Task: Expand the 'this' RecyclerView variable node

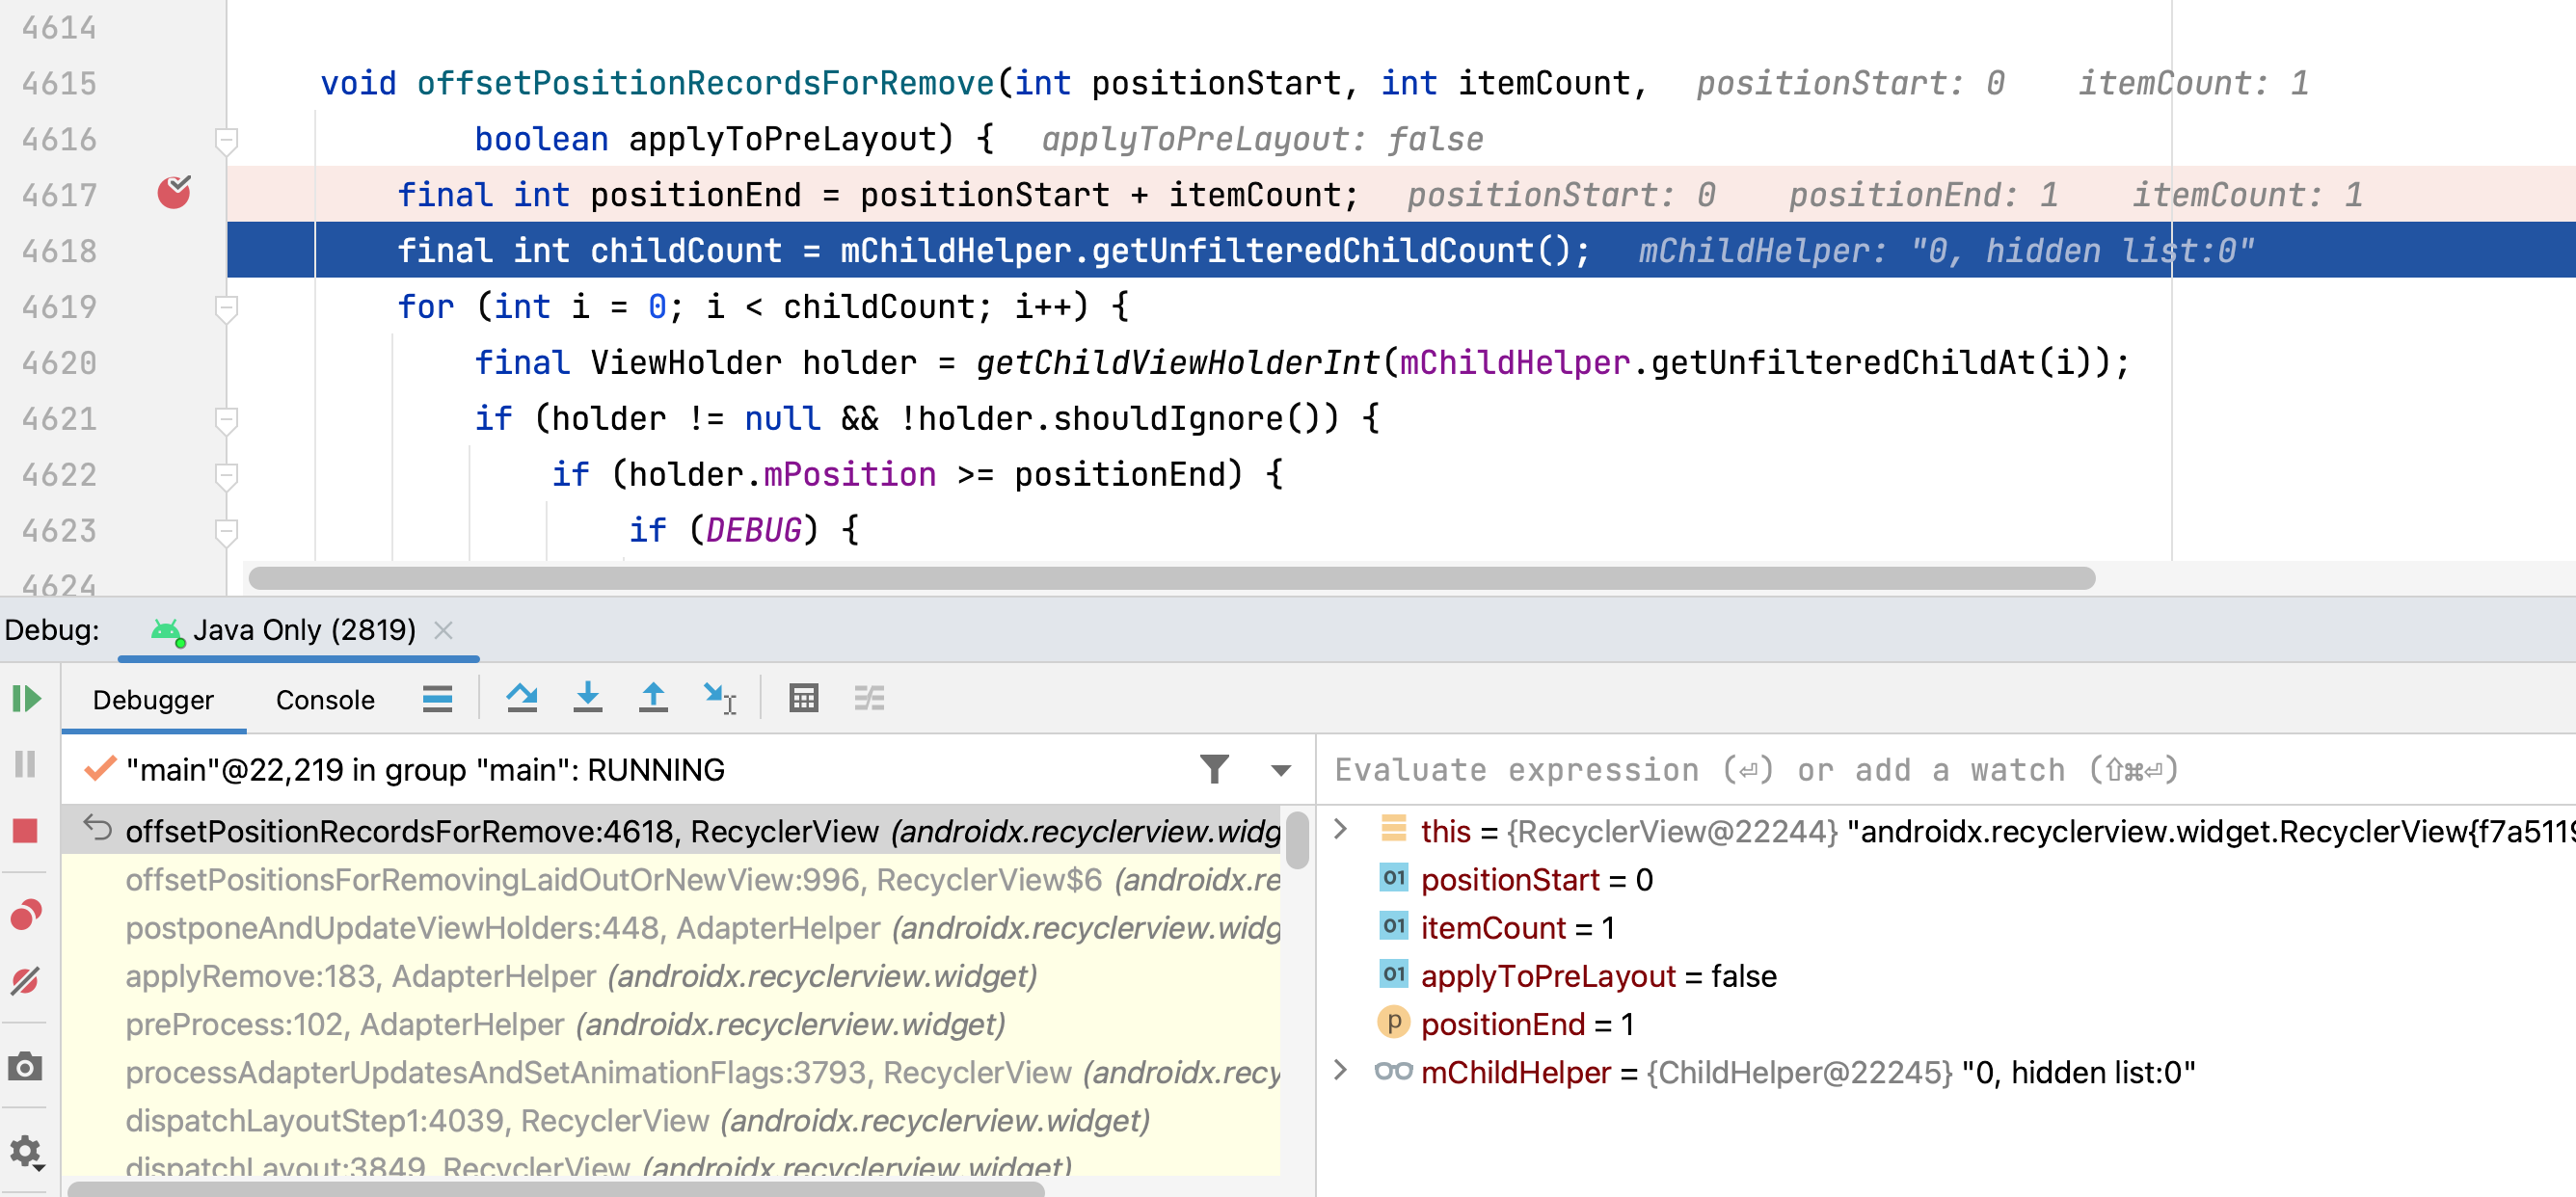Action: coord(1341,830)
